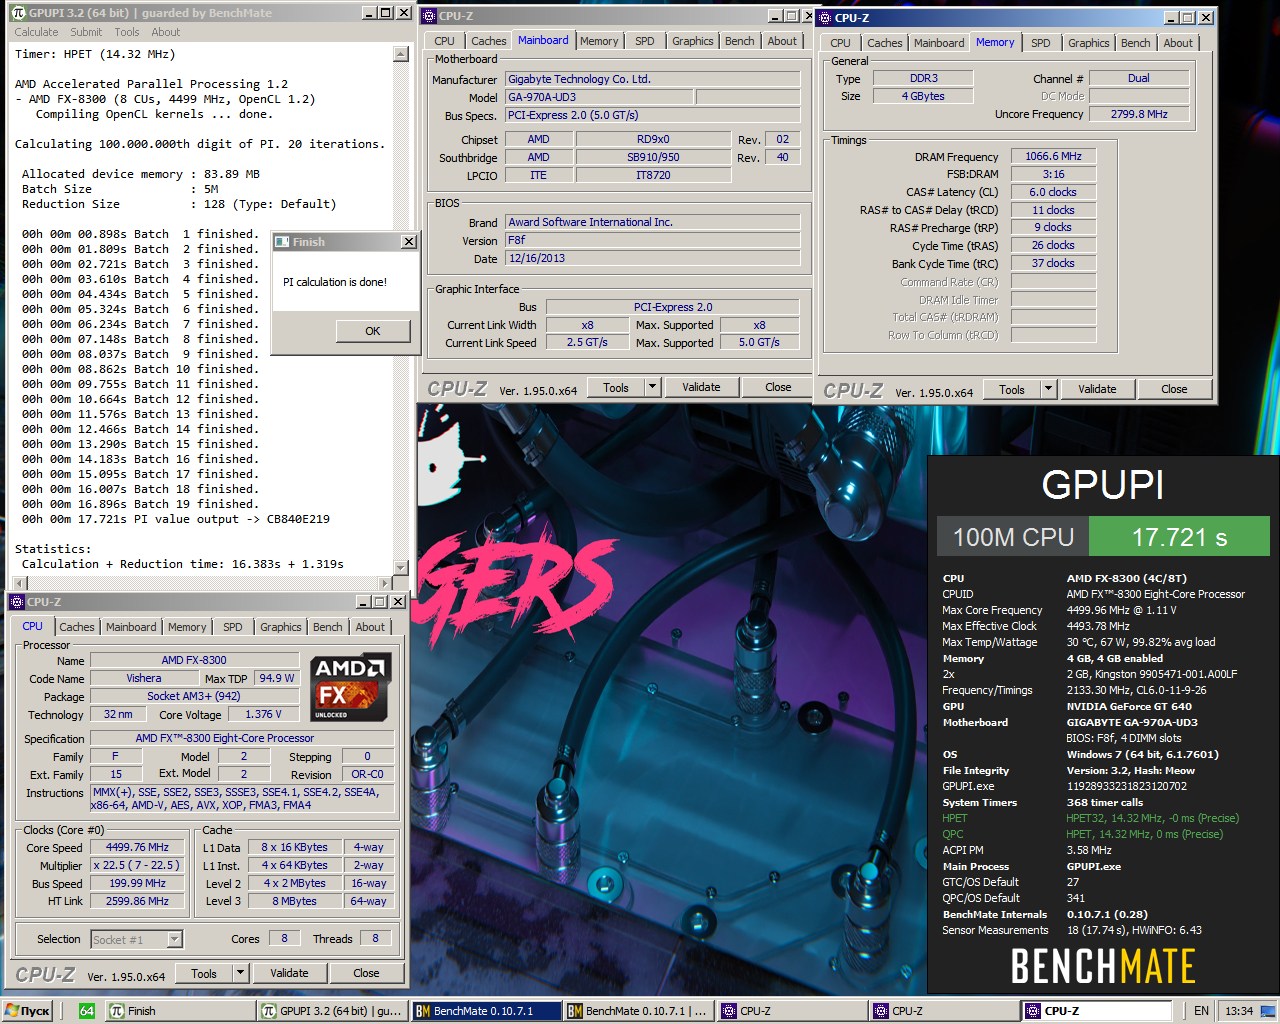
Task: Confirm PI calculation done with OK
Action: pos(373,331)
